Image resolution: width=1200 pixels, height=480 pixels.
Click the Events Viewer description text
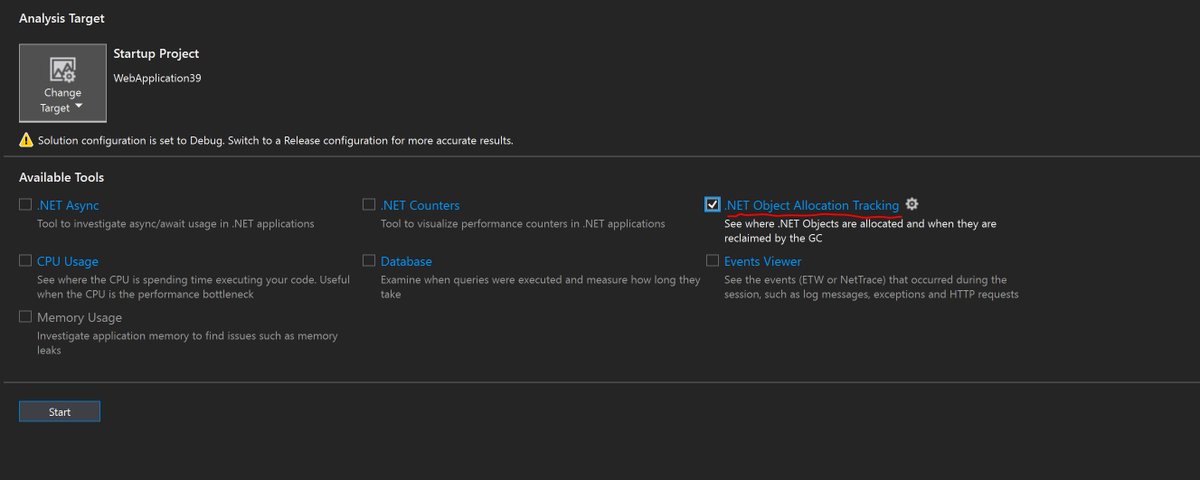[x=871, y=286]
